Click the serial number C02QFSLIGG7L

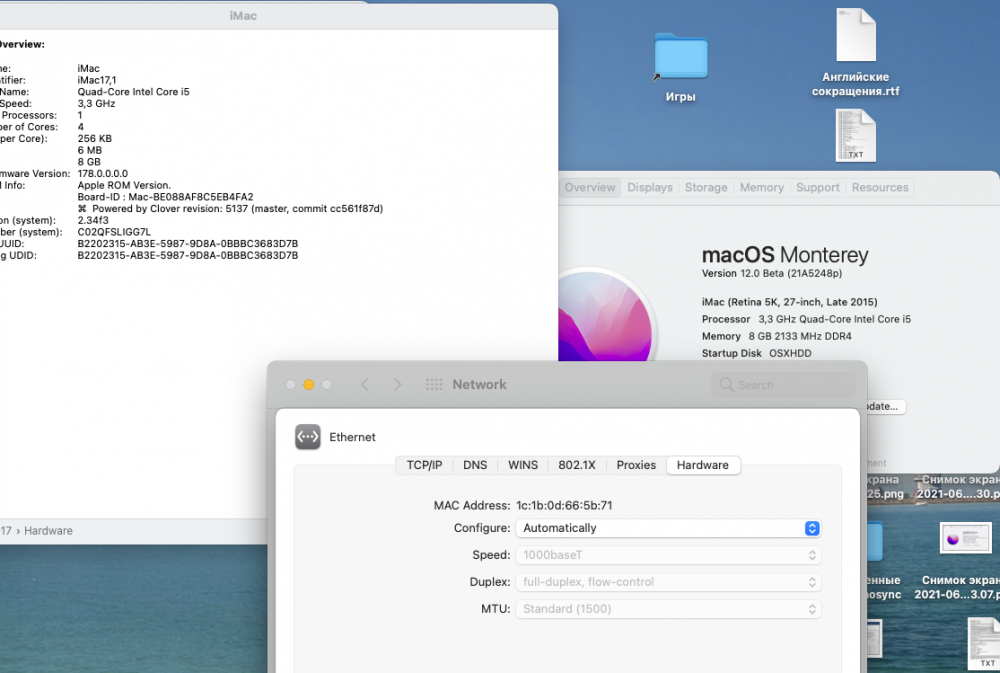click(x=114, y=232)
